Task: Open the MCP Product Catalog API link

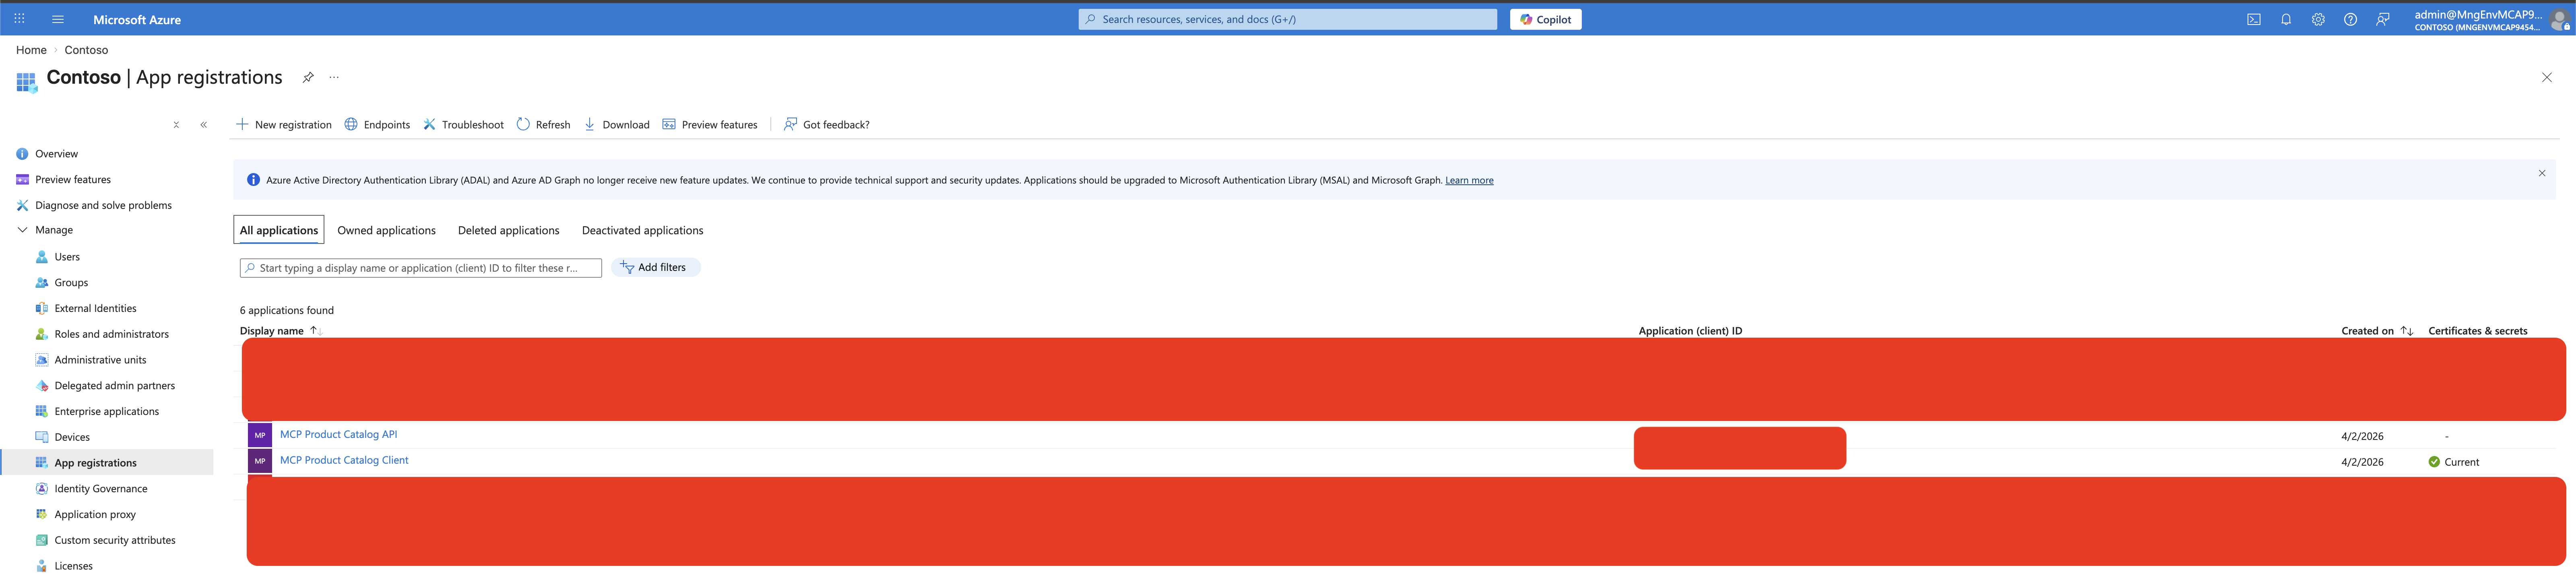Action: 338,434
